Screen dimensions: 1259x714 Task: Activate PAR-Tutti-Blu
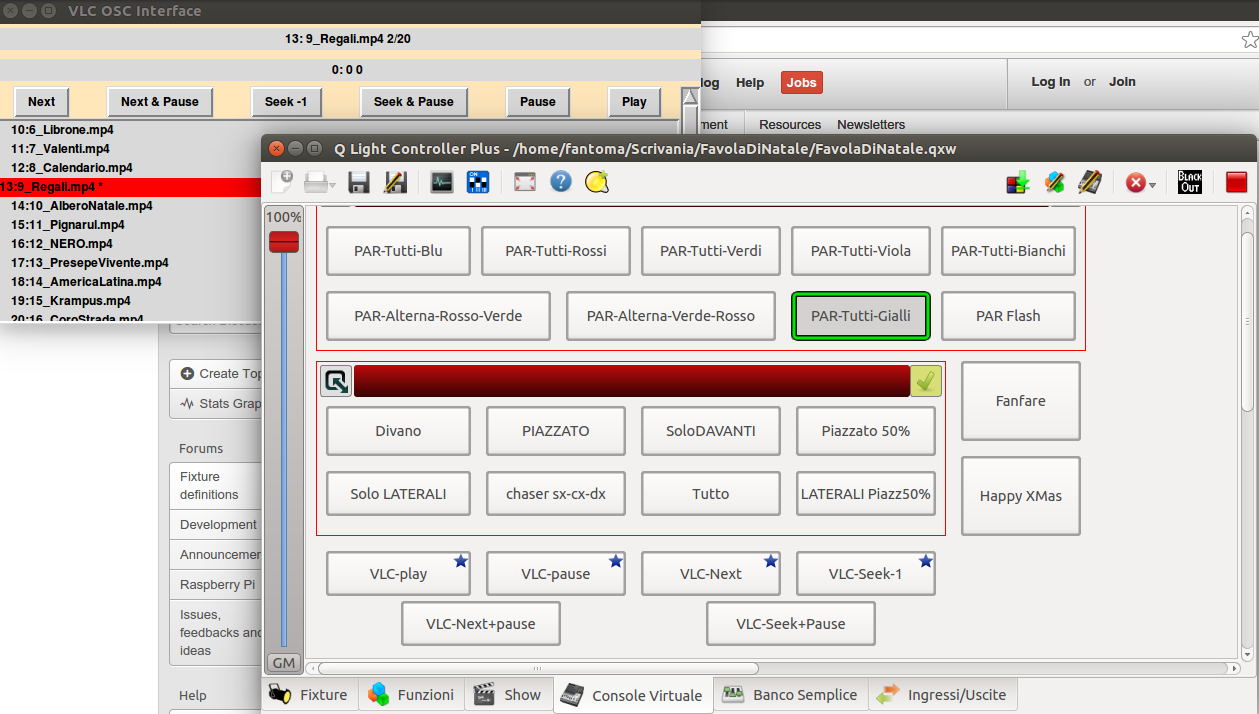click(398, 251)
